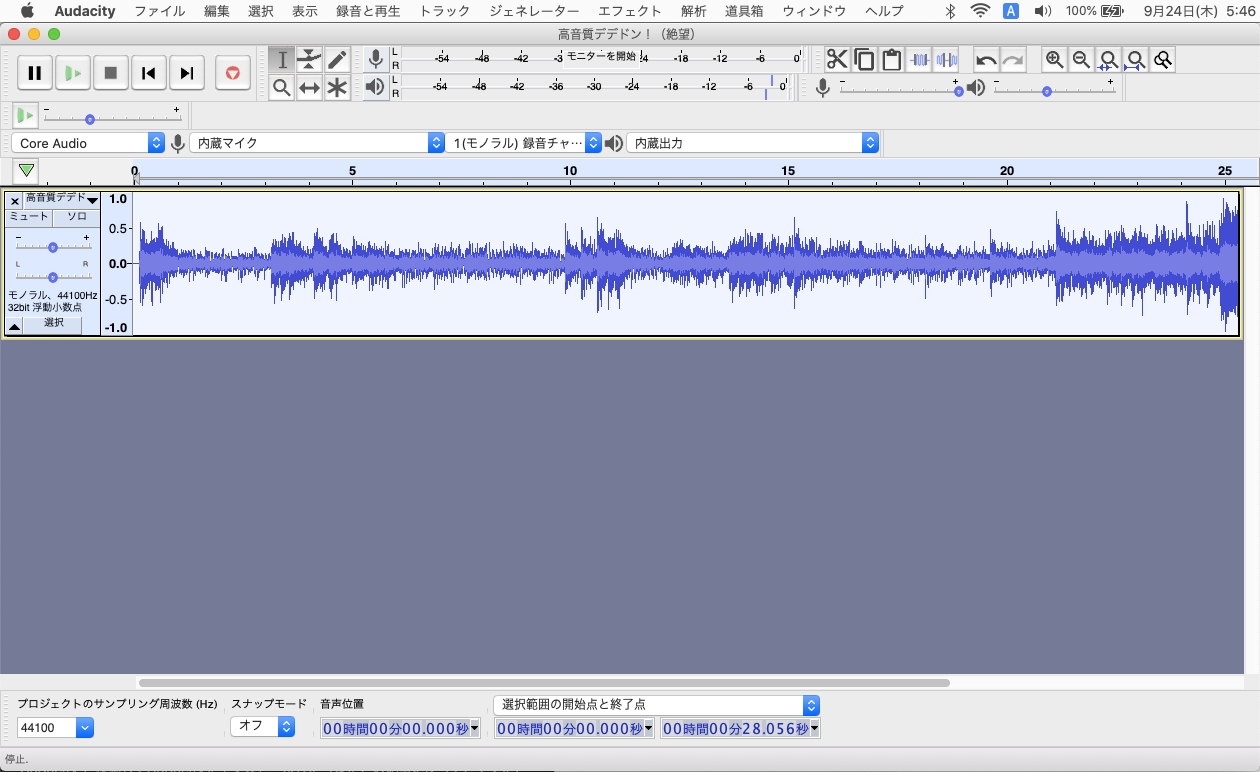Image resolution: width=1260 pixels, height=772 pixels.
Task: Open the 内蔵出力 playback device dropdown
Action: point(752,143)
